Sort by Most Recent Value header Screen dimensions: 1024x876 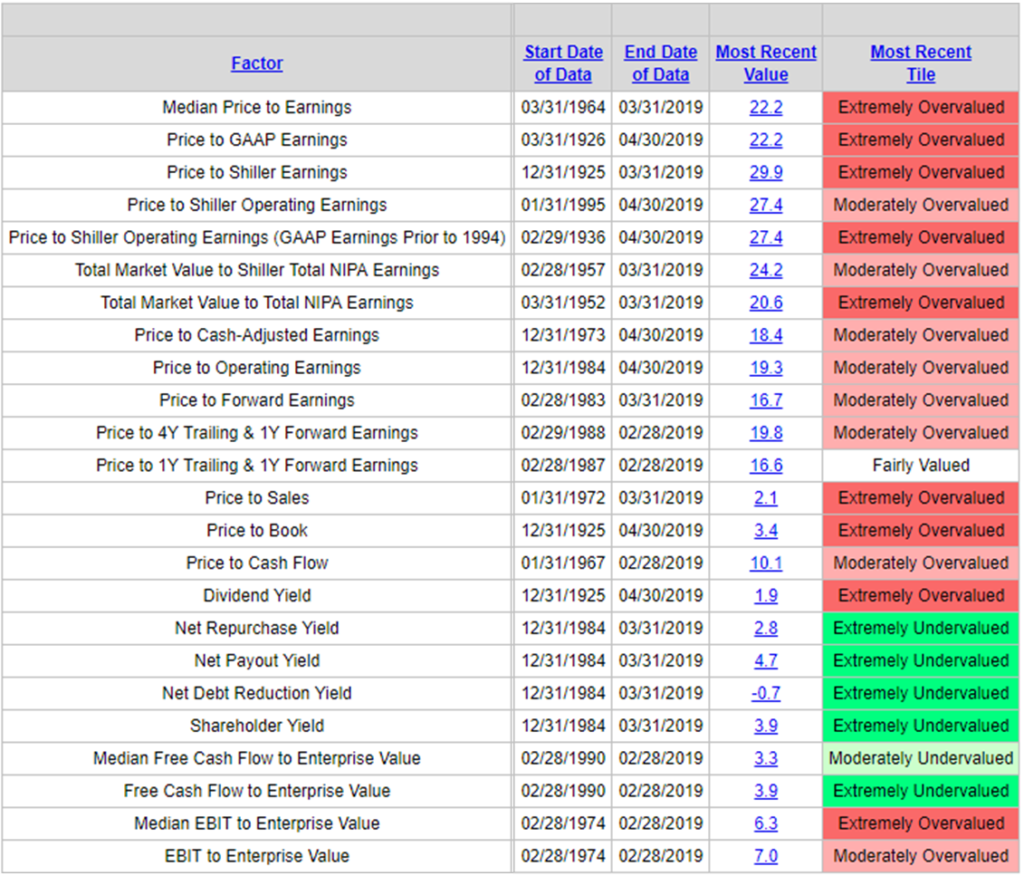pyautogui.click(x=766, y=63)
